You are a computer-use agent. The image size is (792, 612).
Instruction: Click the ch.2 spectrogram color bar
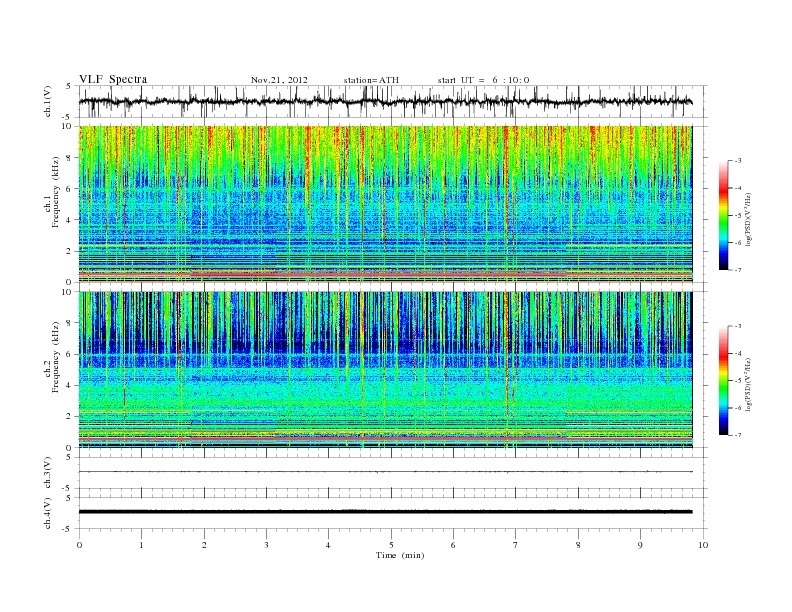723,381
